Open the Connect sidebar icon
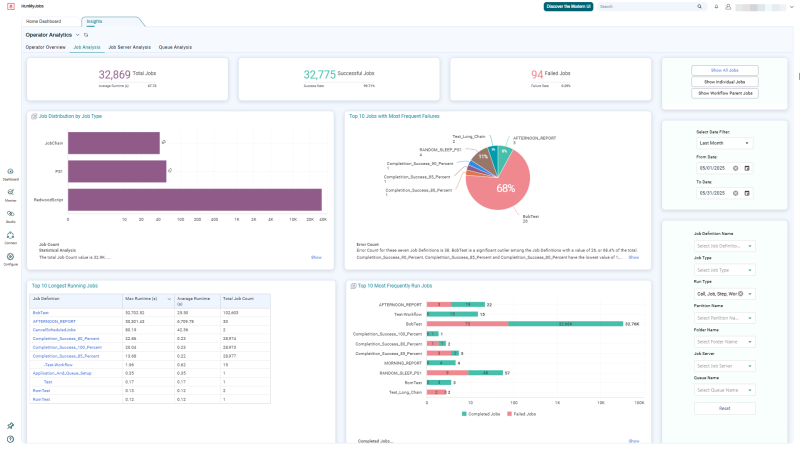 [x=10, y=236]
